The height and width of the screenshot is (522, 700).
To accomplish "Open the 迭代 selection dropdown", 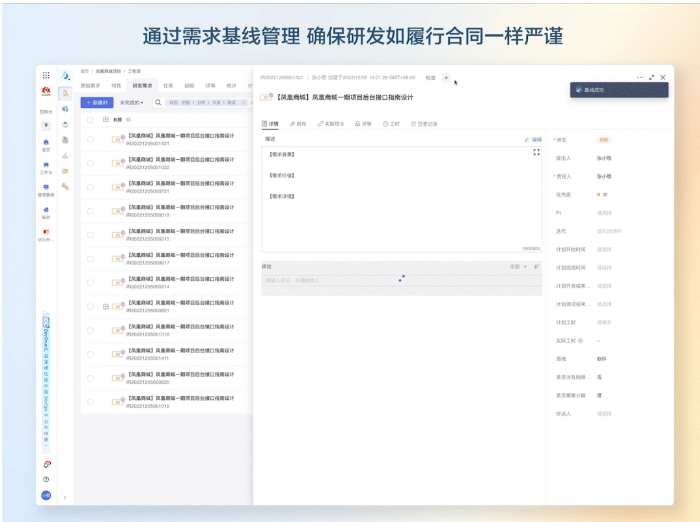I will [x=608, y=231].
